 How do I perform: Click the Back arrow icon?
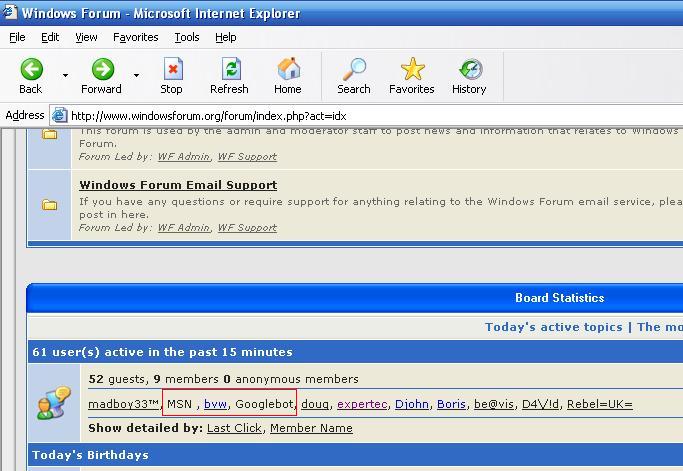point(31,69)
